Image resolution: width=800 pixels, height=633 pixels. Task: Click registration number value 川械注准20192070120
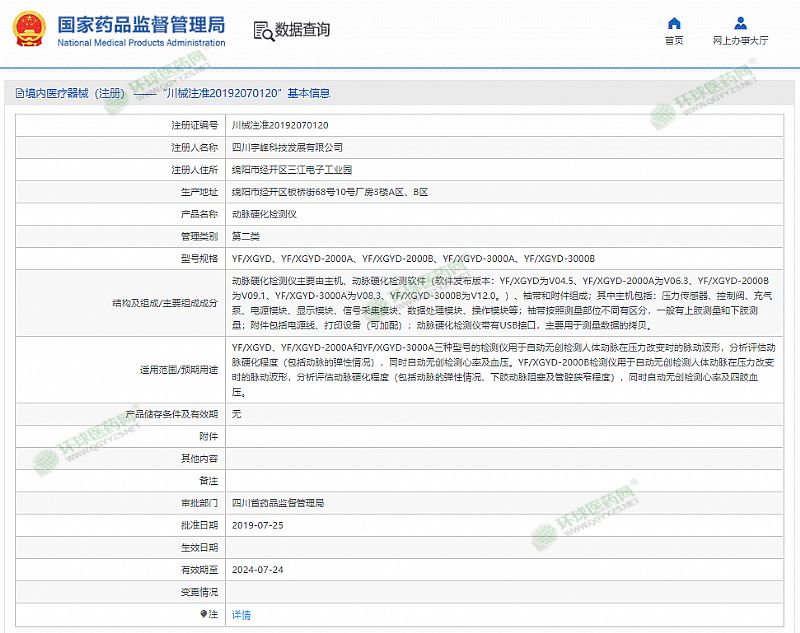[x=280, y=125]
